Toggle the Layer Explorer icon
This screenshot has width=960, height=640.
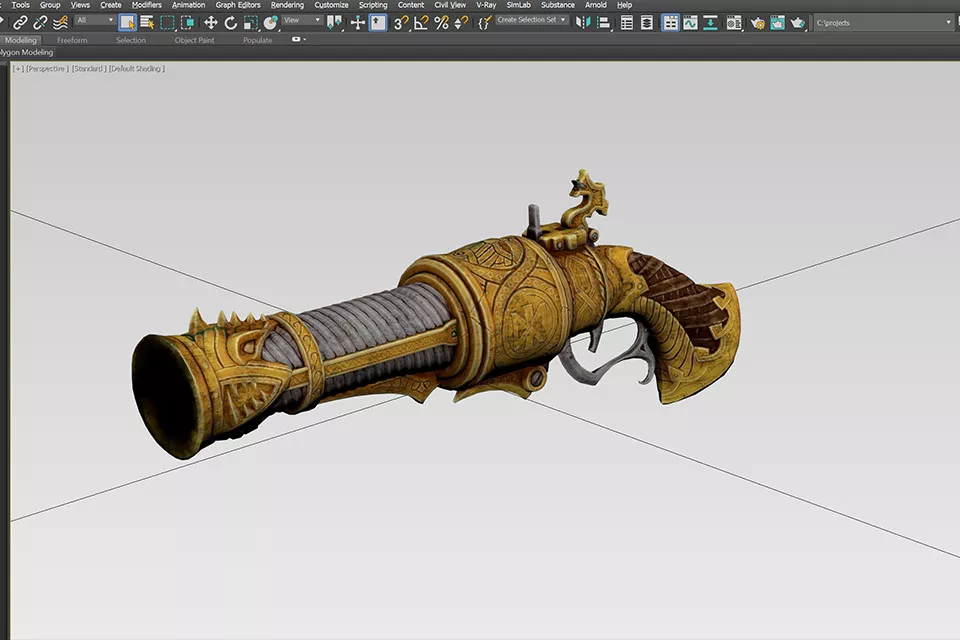pos(647,23)
